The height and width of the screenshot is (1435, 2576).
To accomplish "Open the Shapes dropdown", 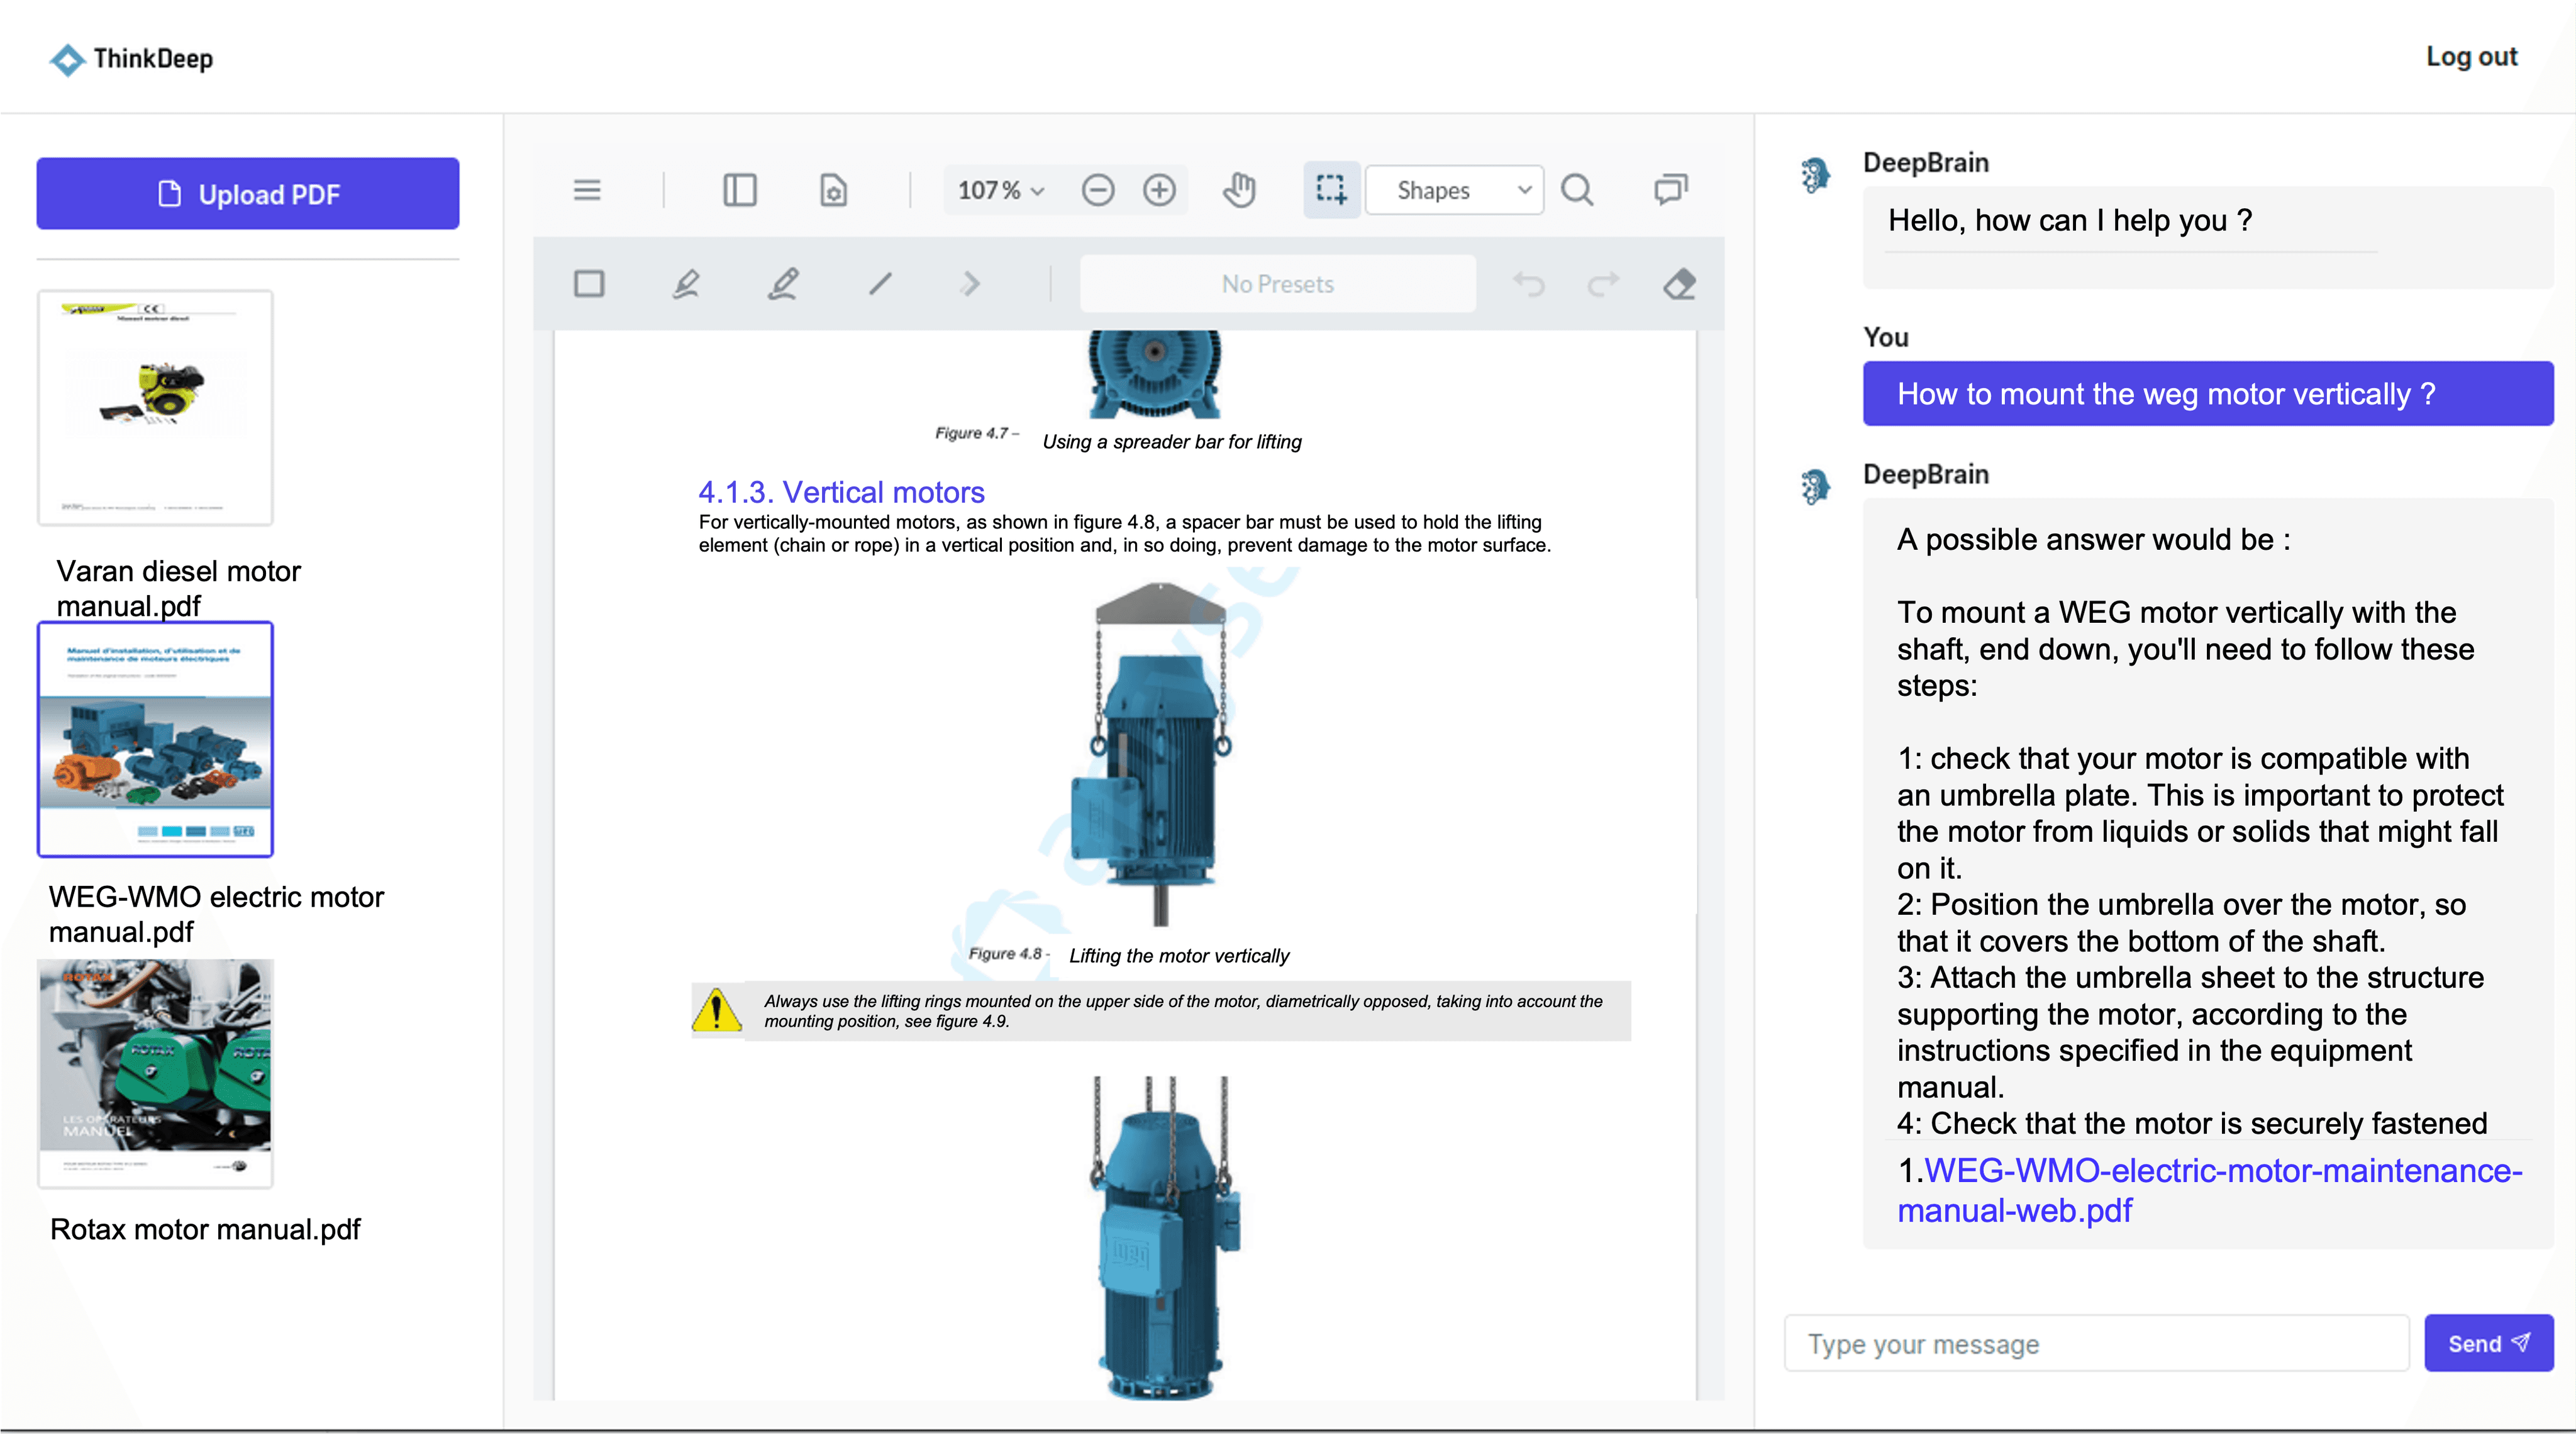I will pos(1455,190).
